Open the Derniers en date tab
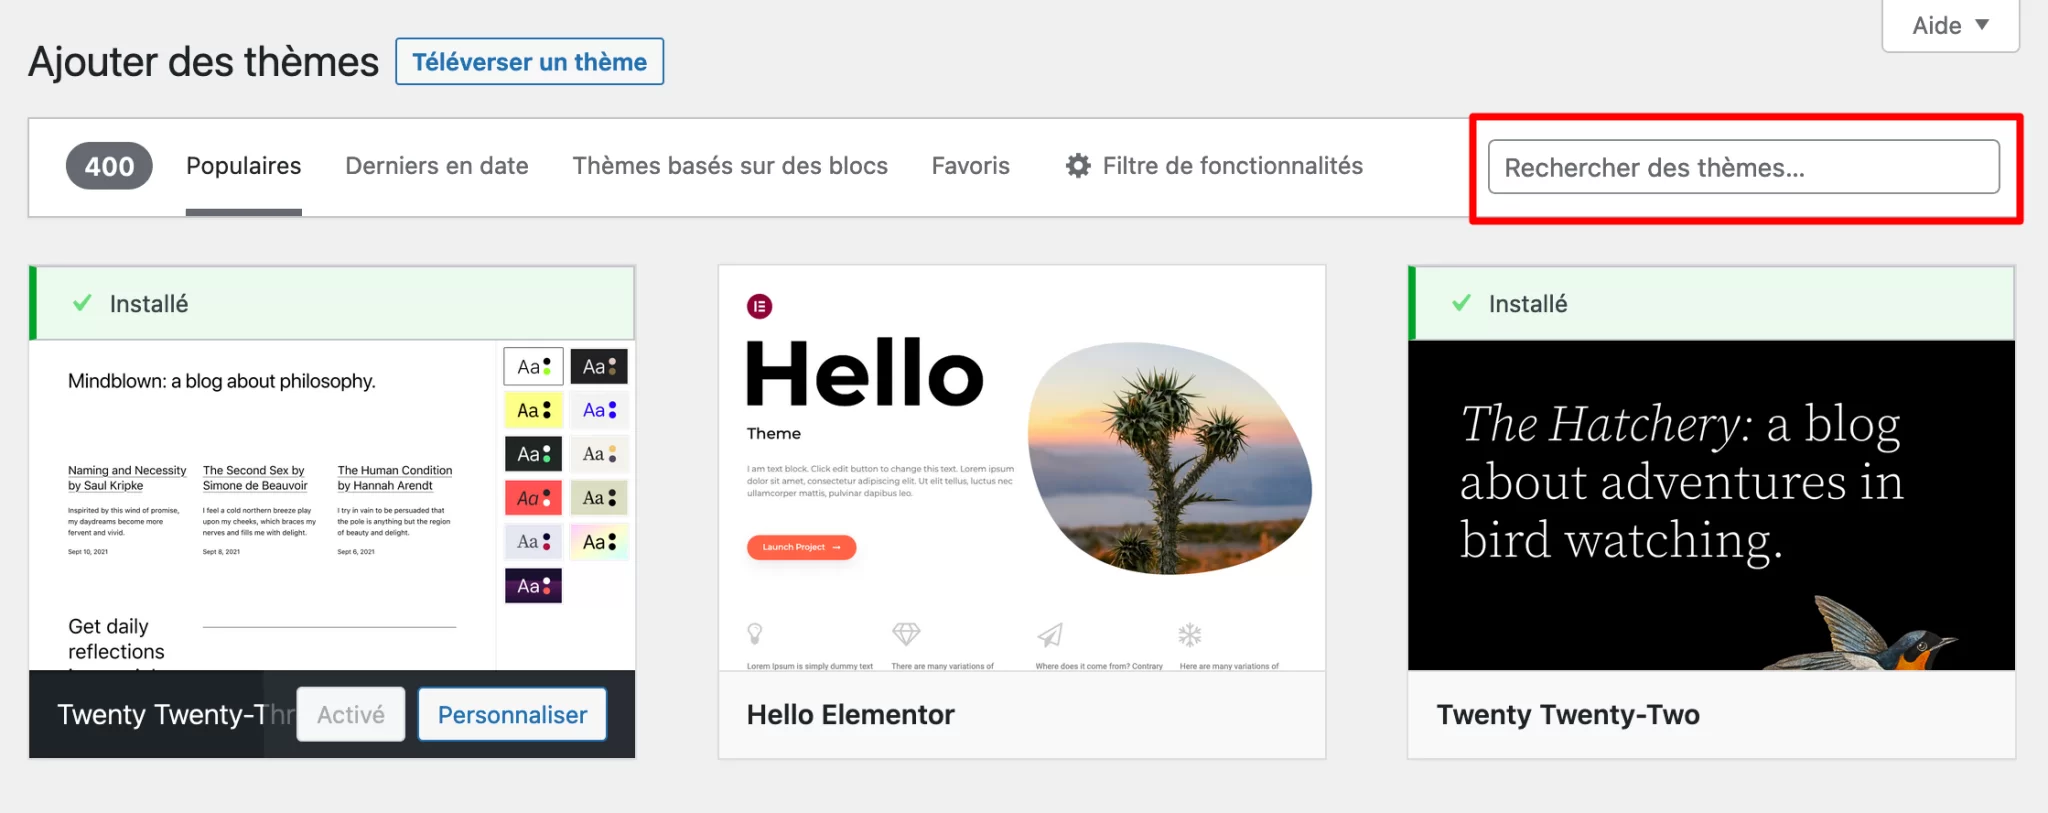2048x813 pixels. pos(437,166)
